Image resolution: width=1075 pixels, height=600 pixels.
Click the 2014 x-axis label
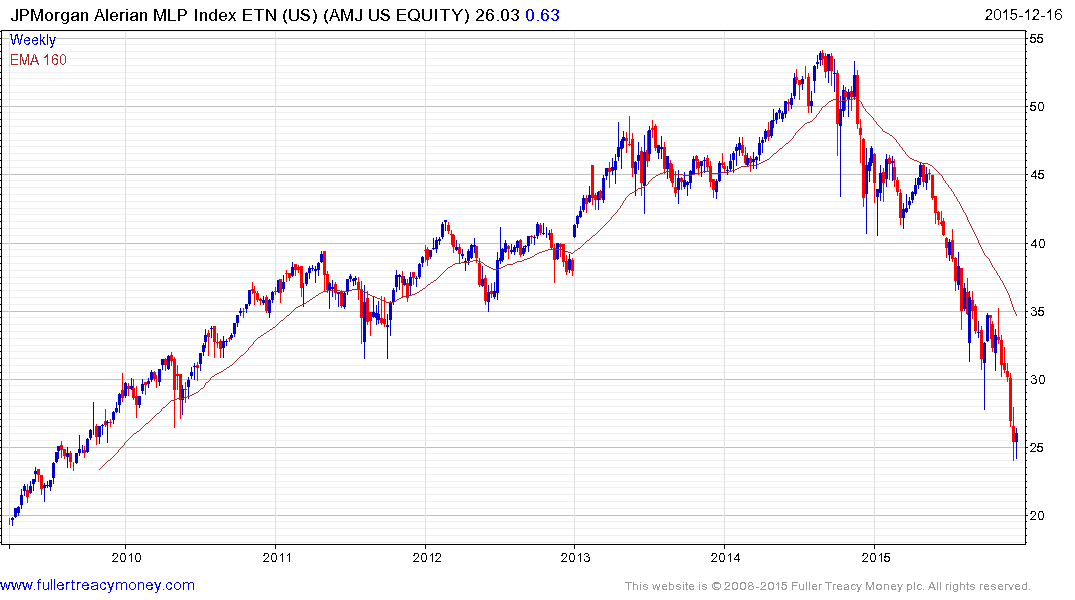point(725,557)
